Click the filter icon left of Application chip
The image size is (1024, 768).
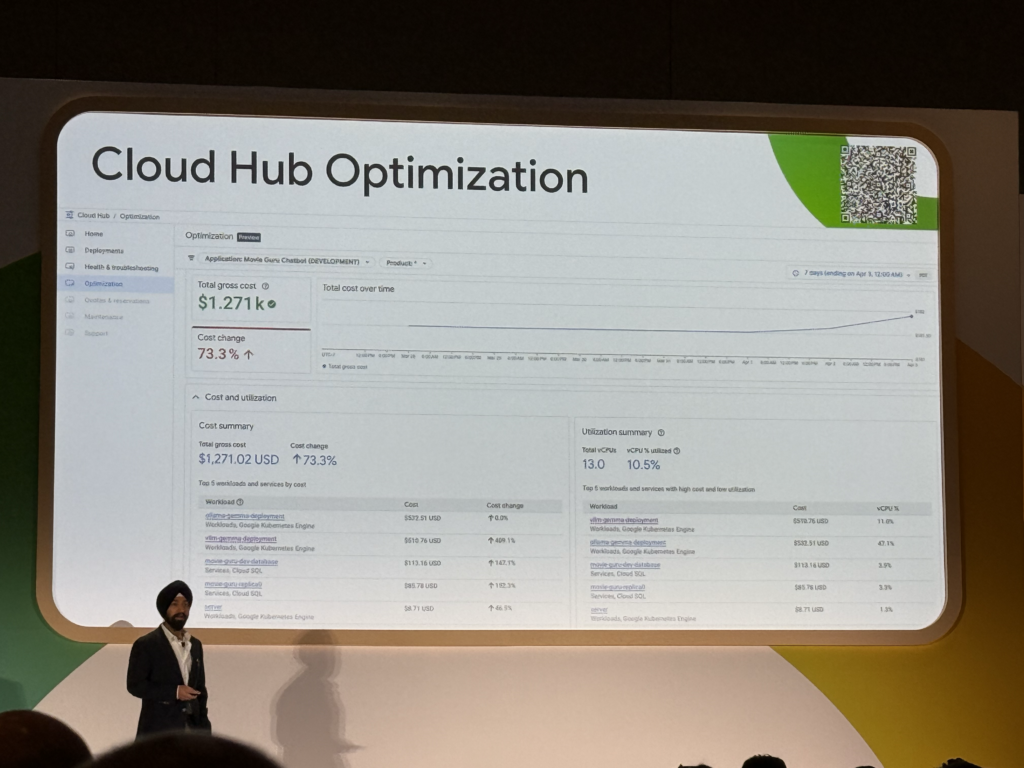[191, 259]
